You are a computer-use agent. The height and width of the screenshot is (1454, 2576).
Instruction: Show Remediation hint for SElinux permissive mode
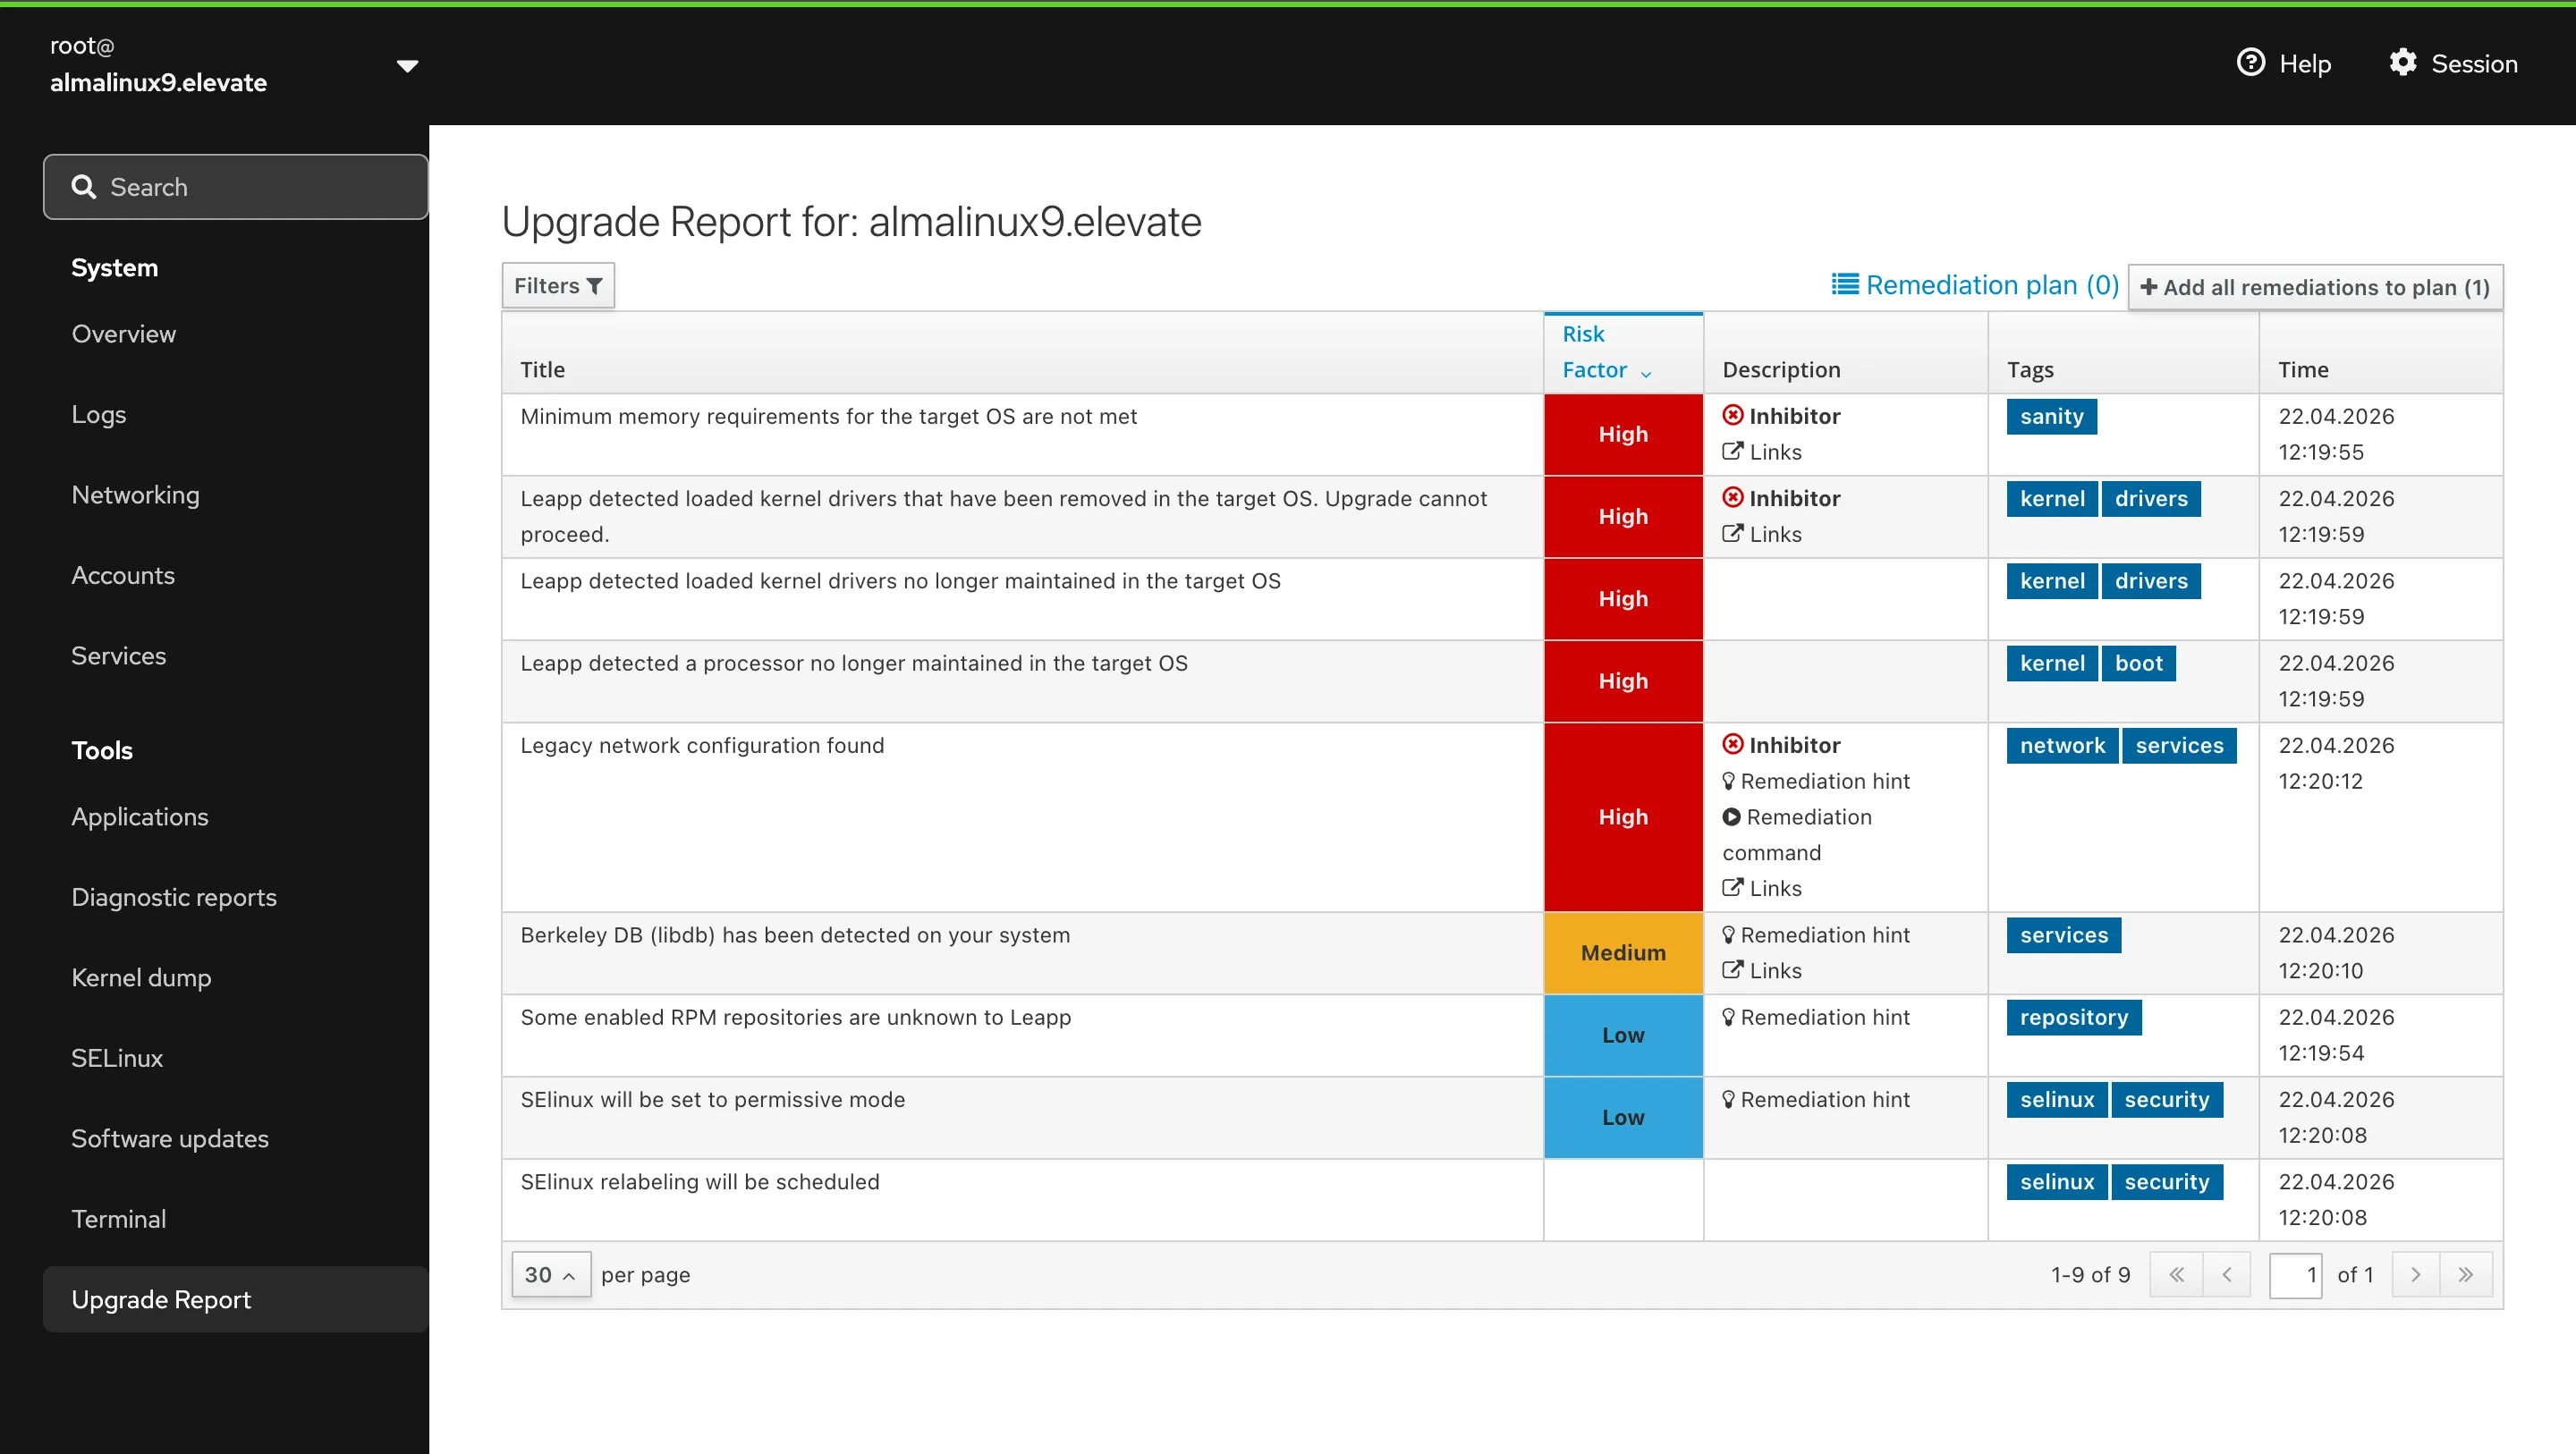tap(1816, 1098)
